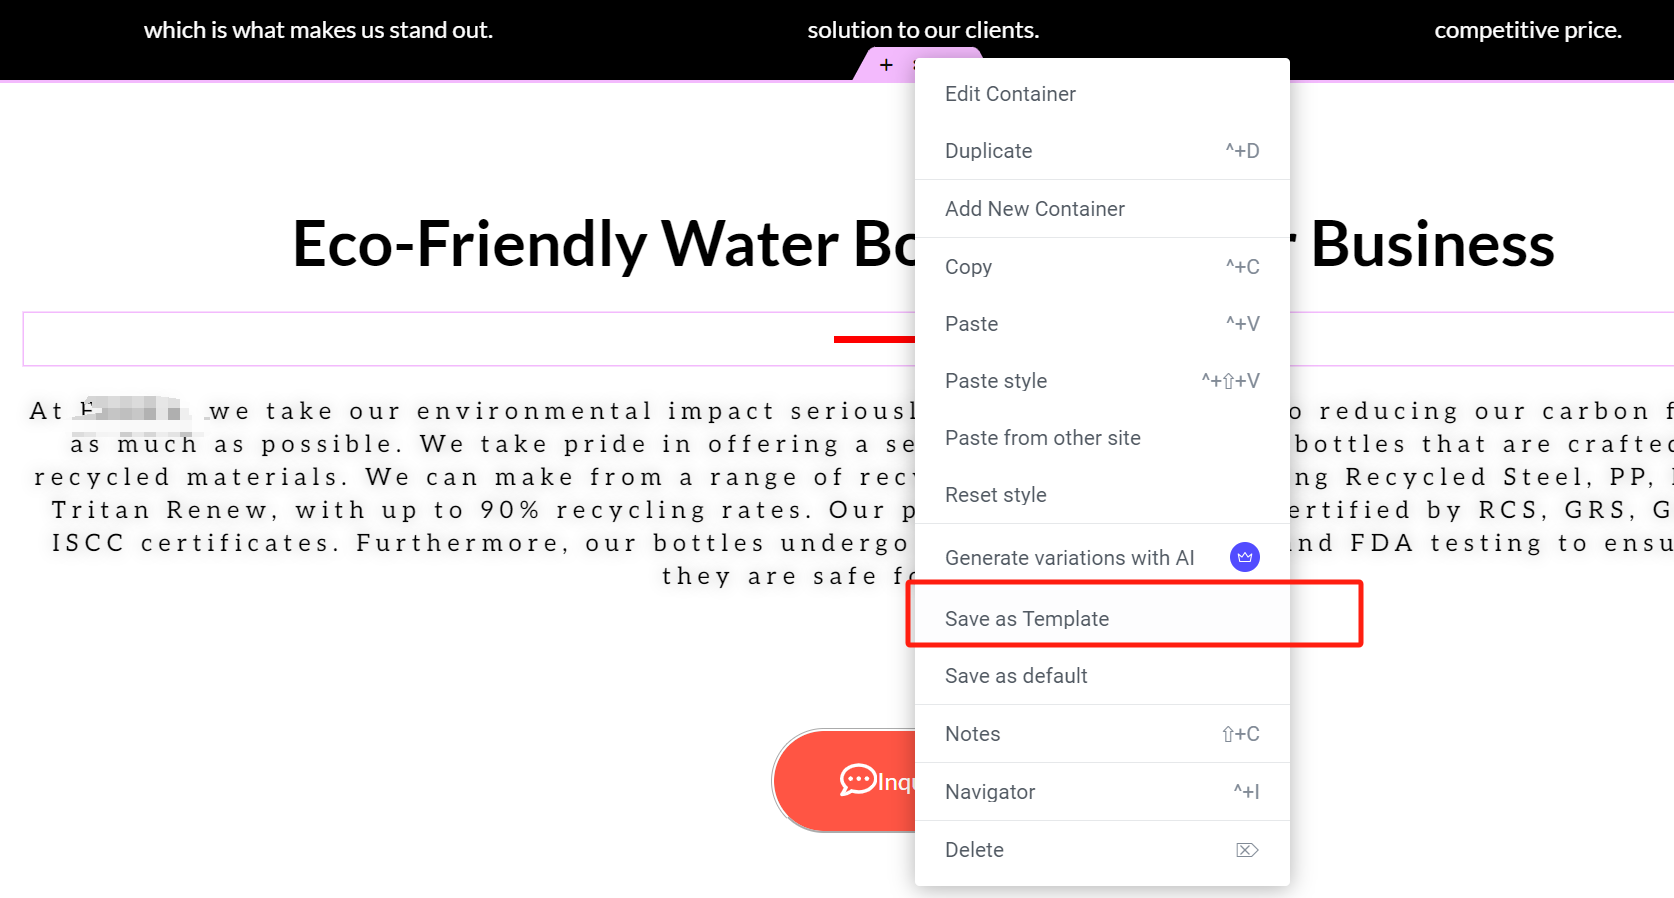
Task: Click the Eco-Friendly Water heading
Action: tap(602, 244)
